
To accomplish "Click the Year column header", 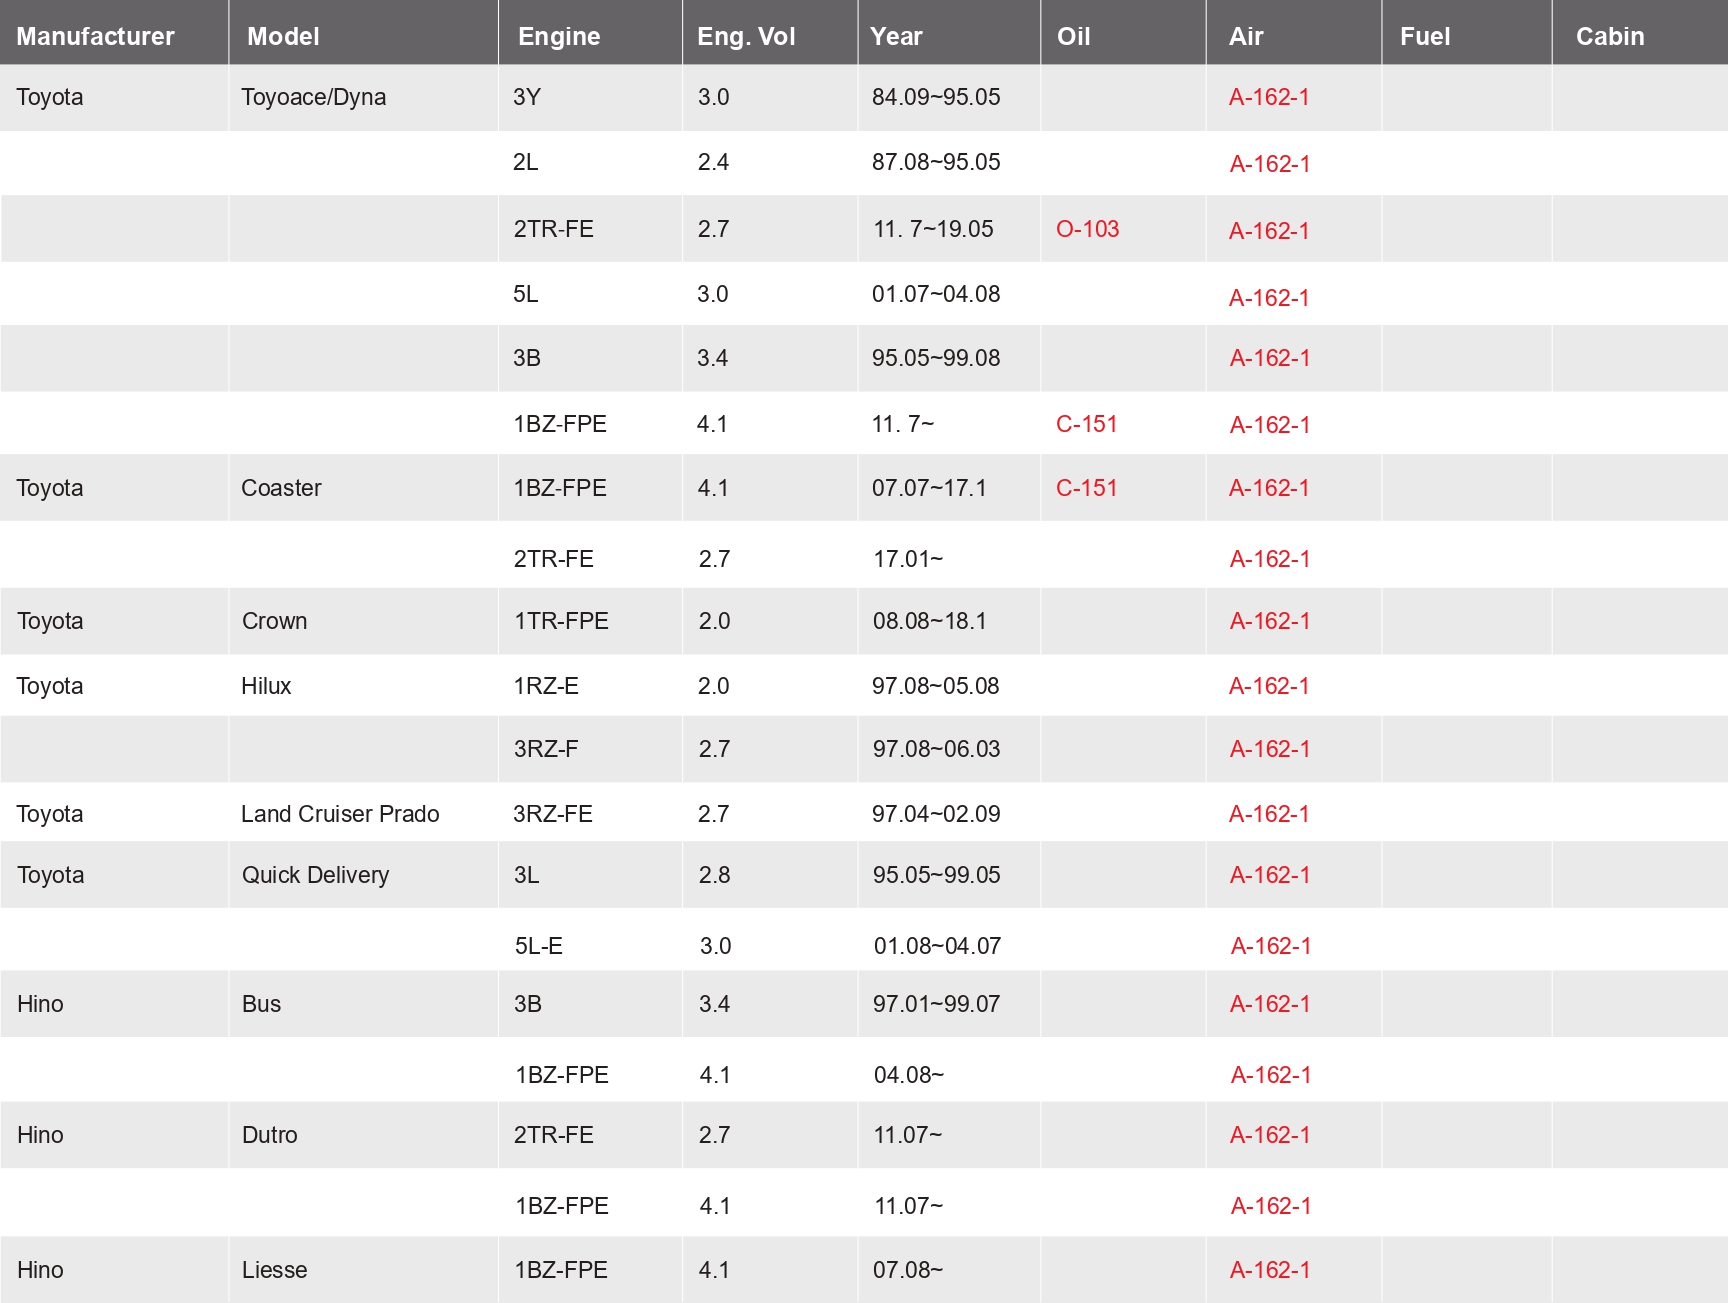I will tap(896, 36).
